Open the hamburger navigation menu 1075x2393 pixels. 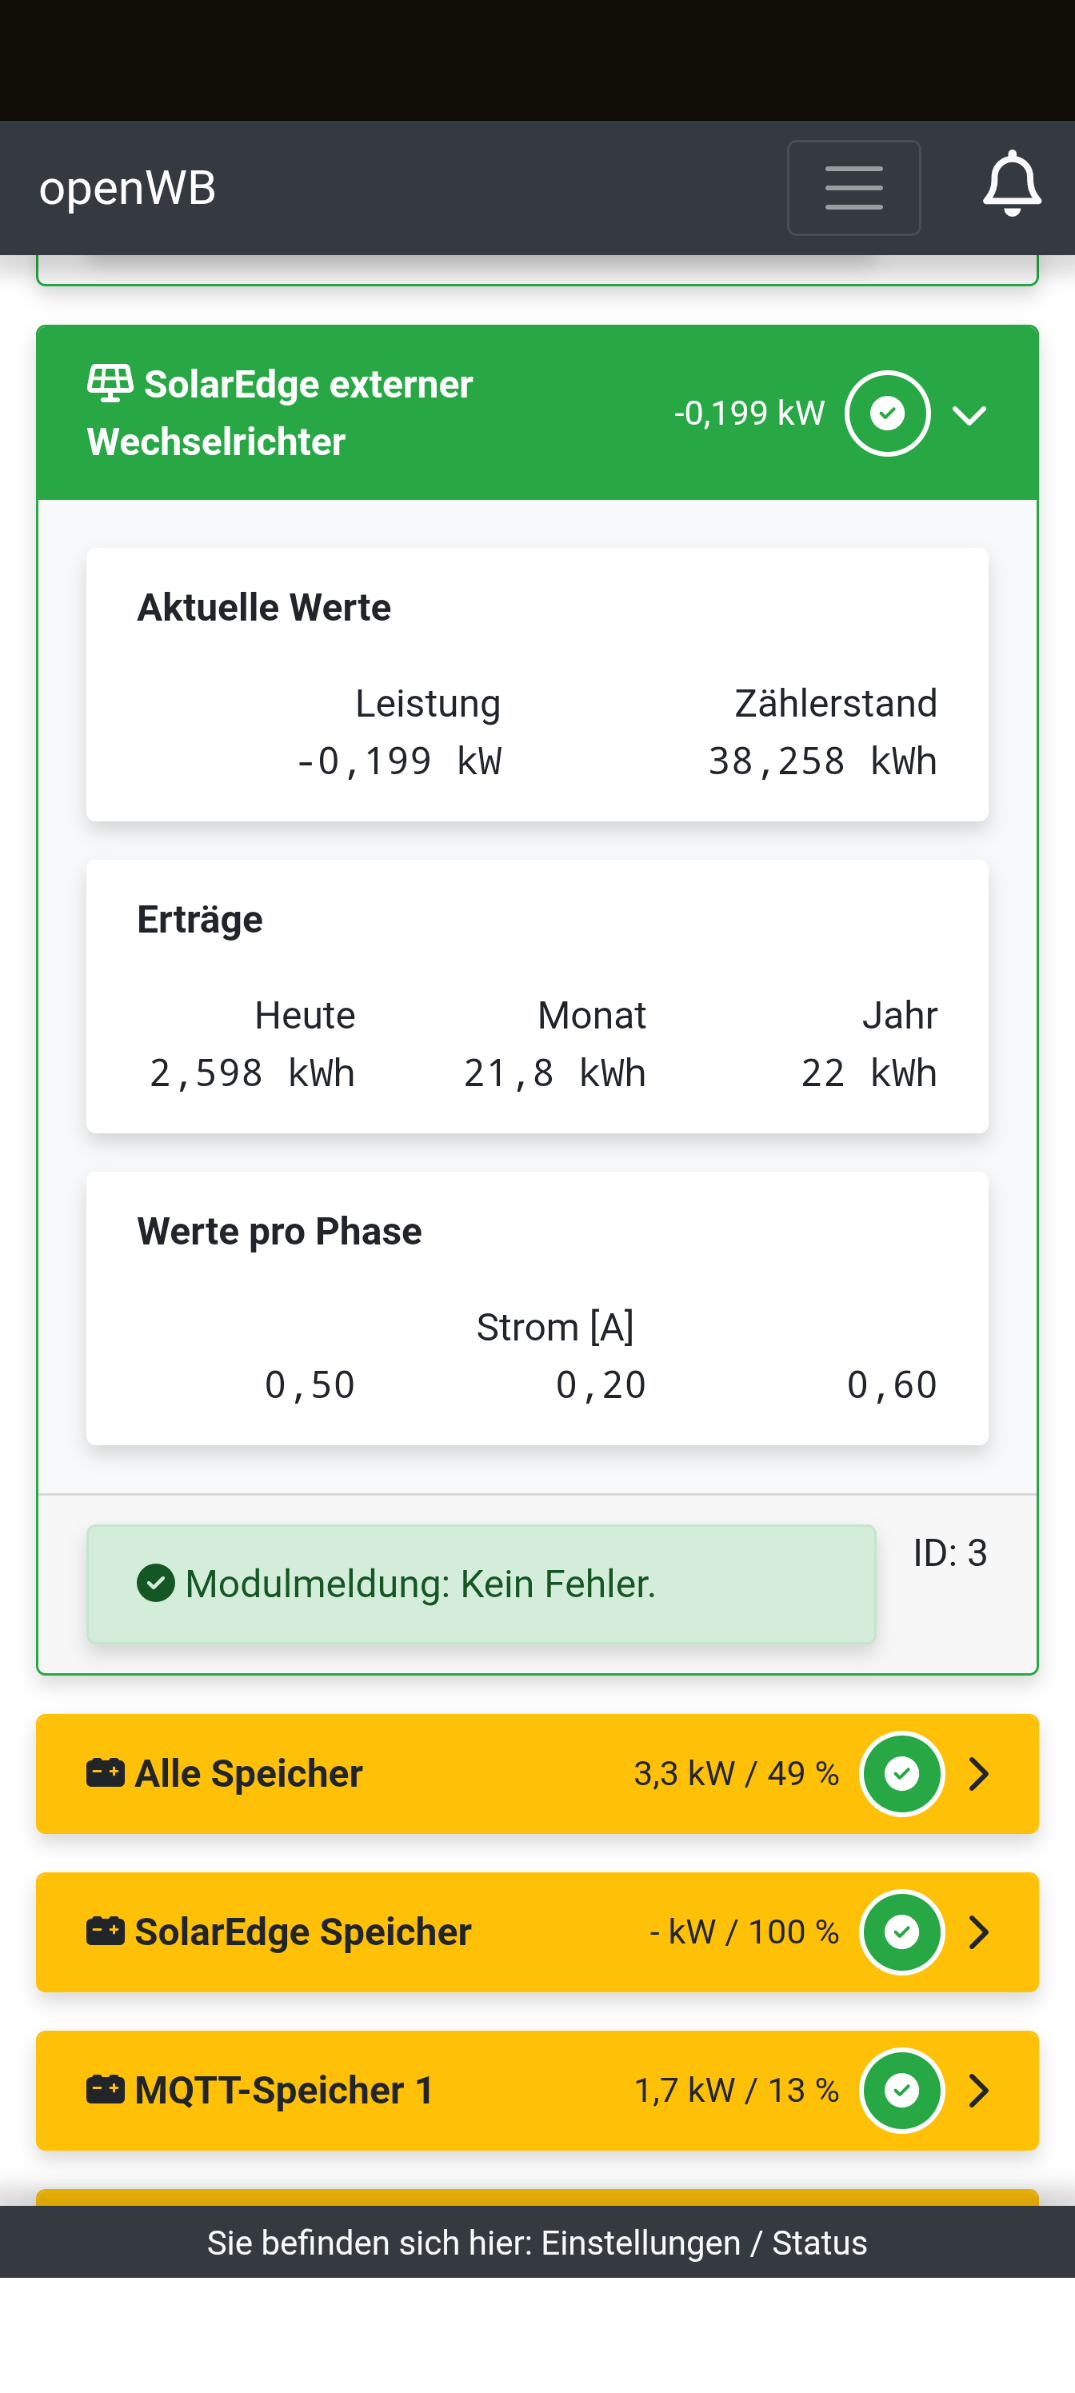[x=853, y=188]
